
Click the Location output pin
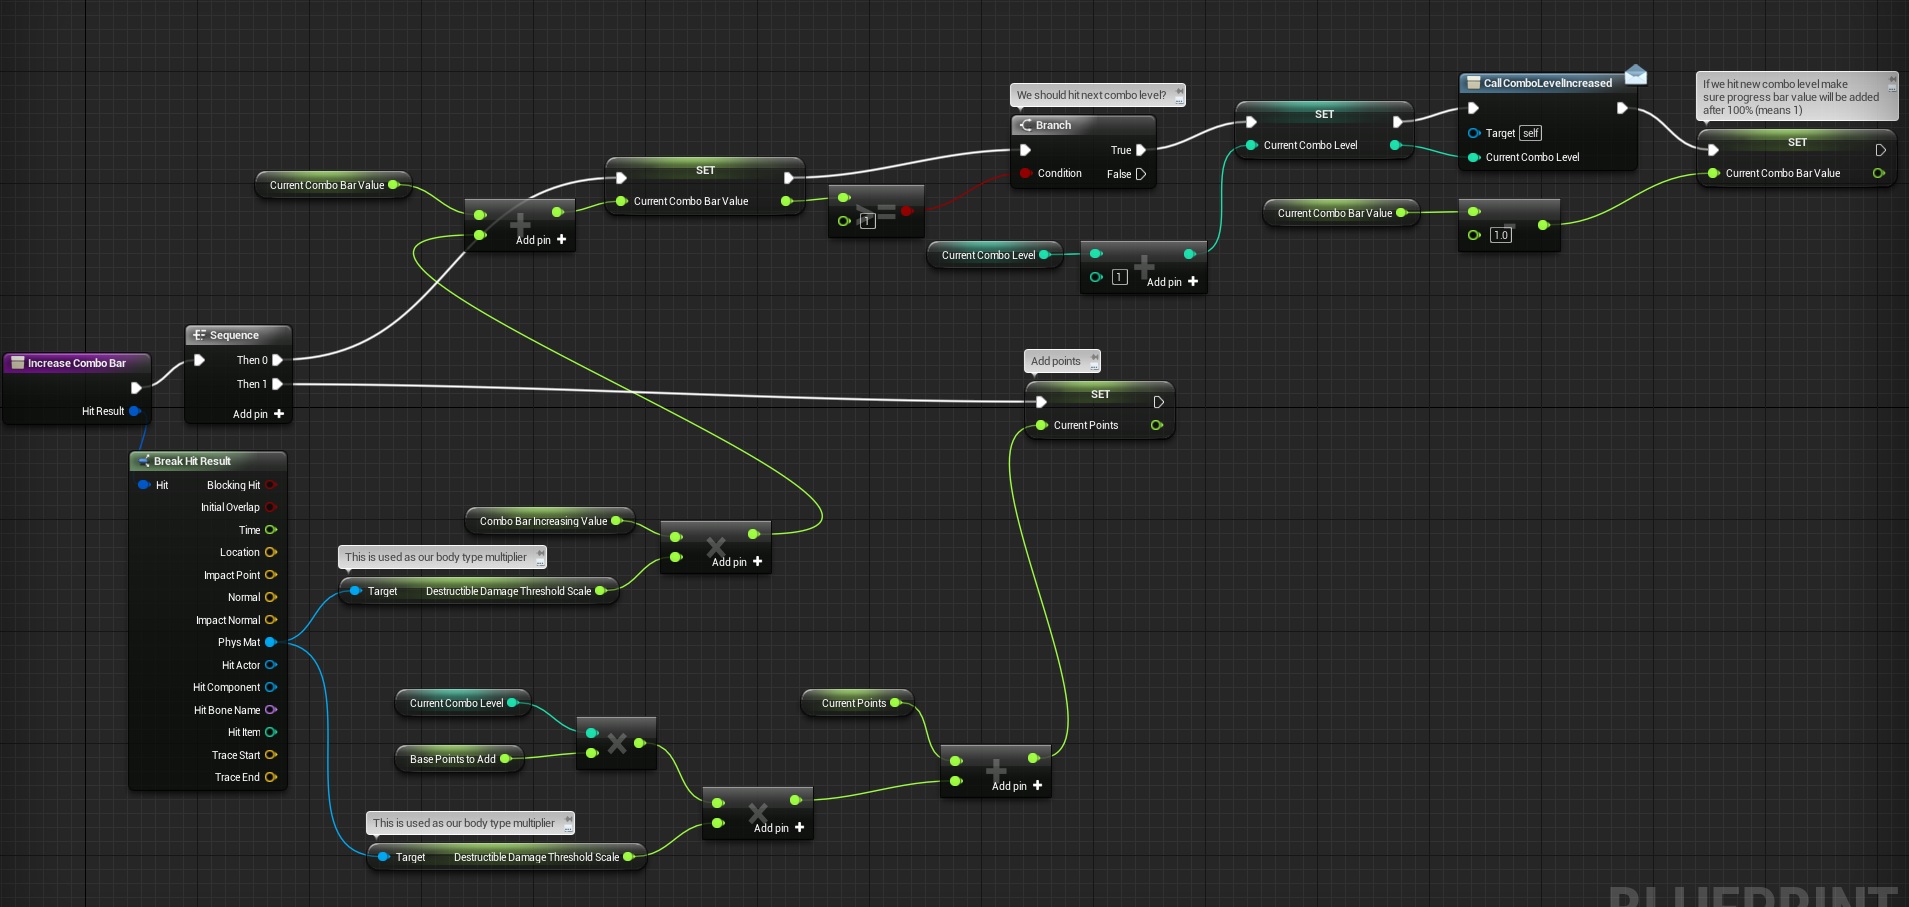point(271,552)
